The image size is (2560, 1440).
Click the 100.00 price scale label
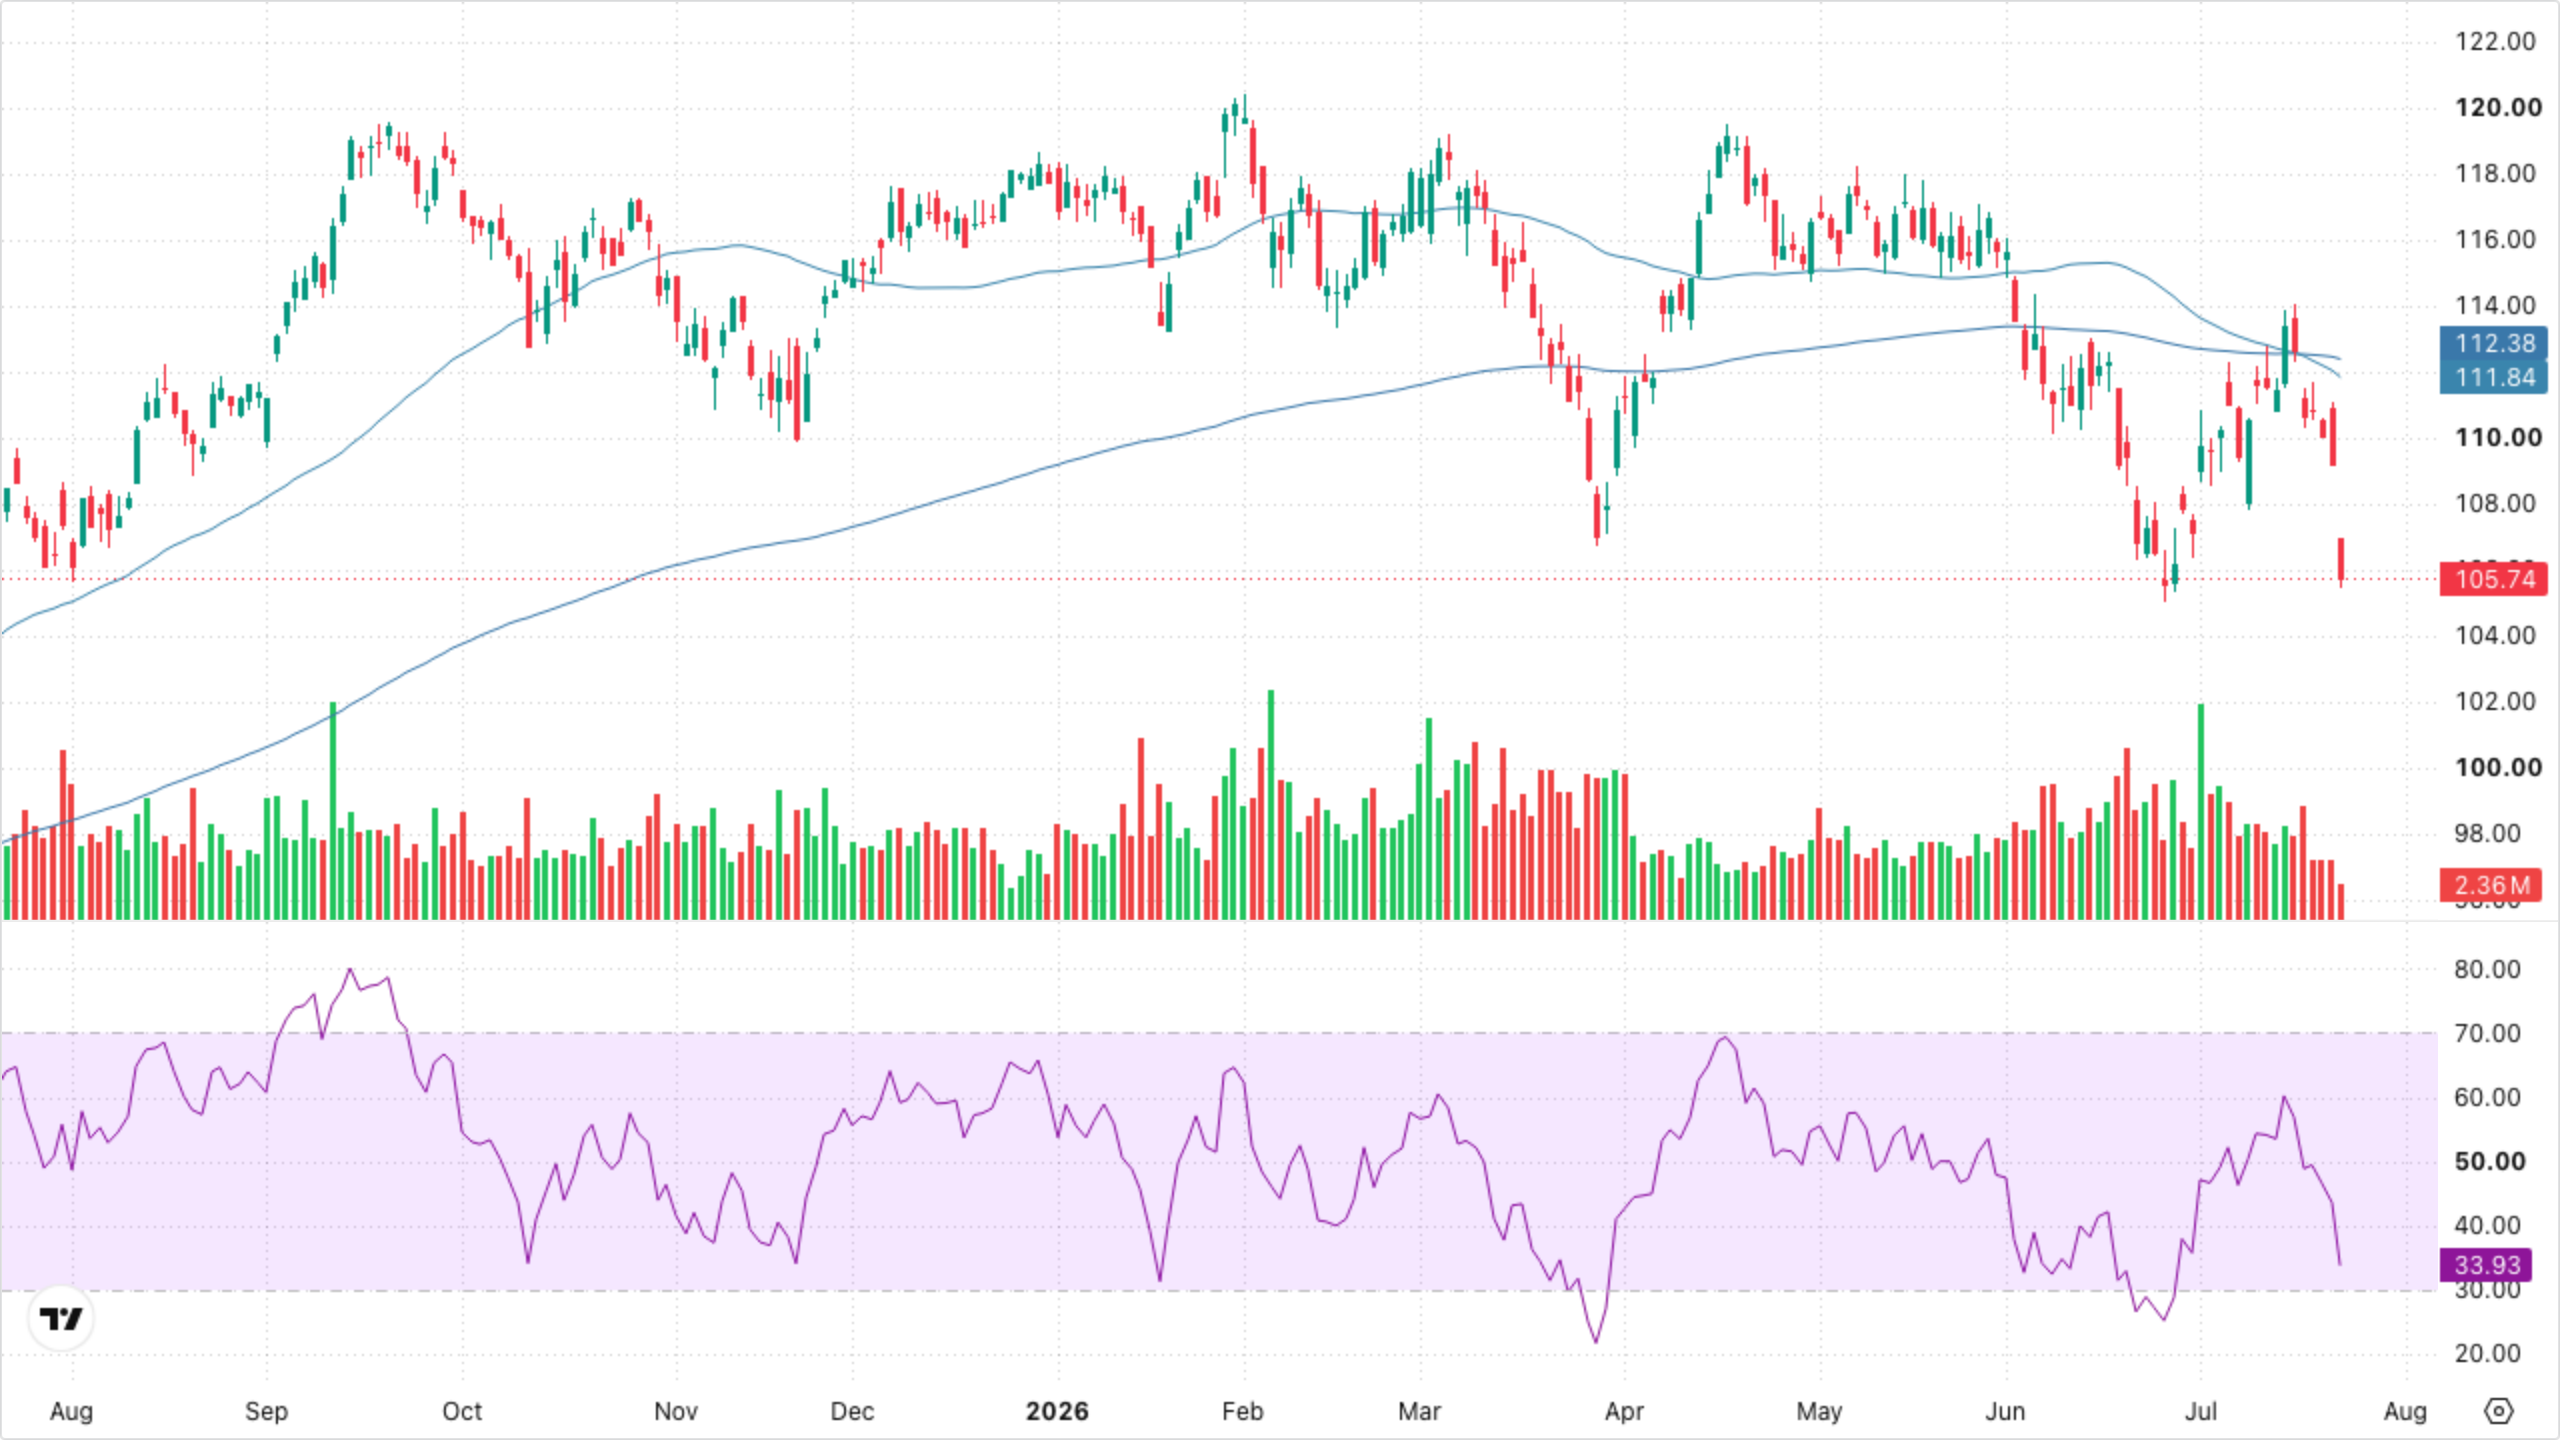pyautogui.click(x=2498, y=767)
